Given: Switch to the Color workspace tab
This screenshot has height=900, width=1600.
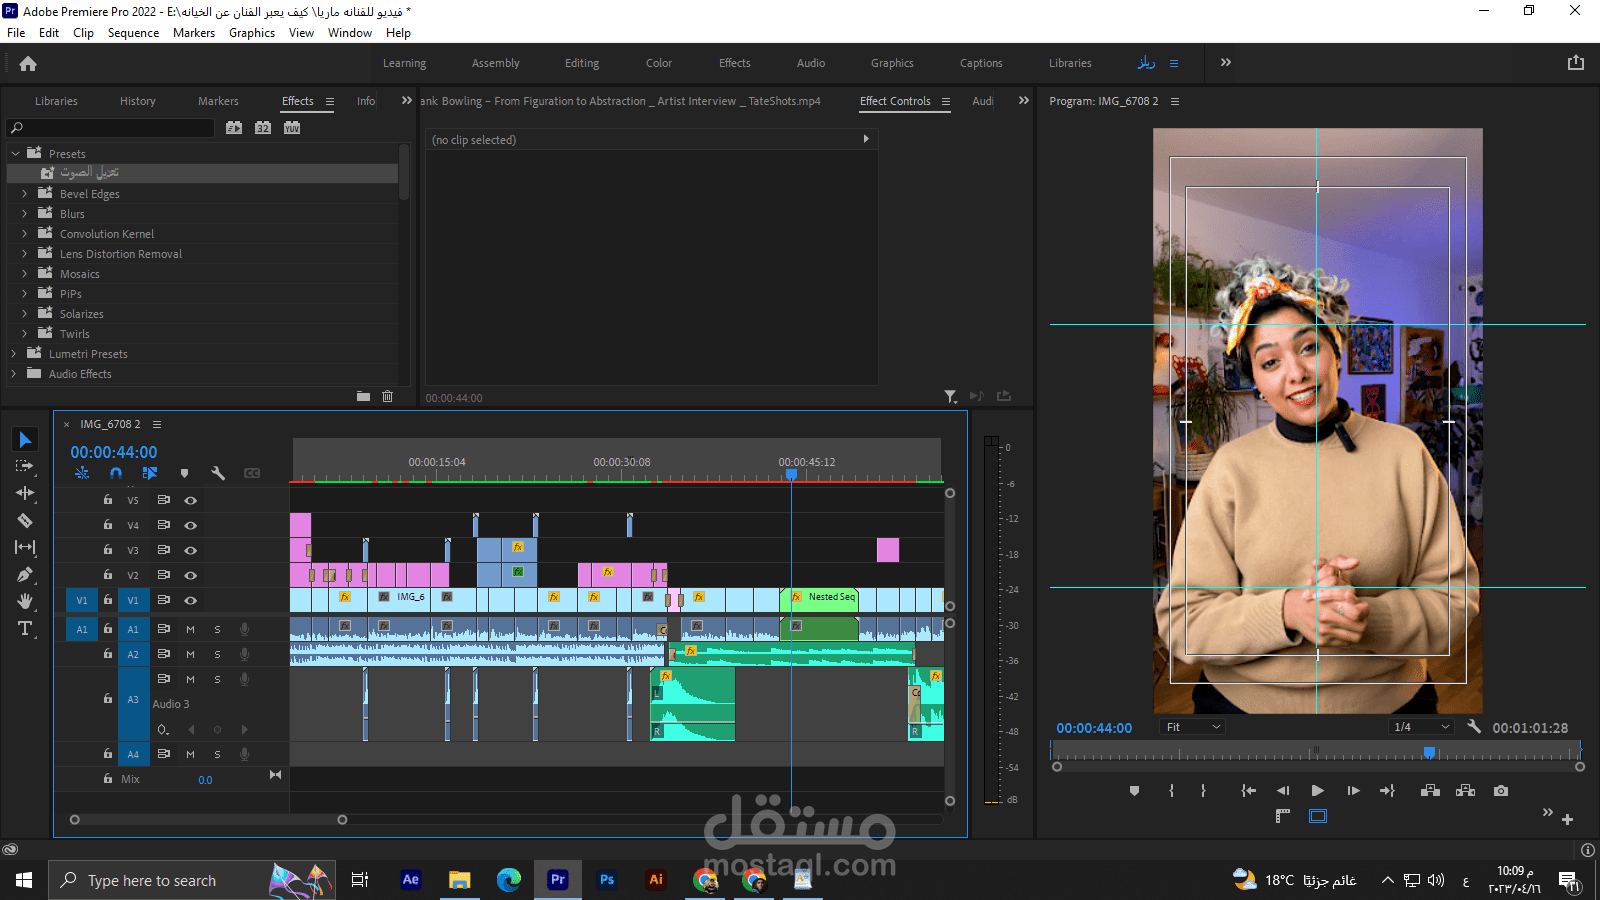Looking at the screenshot, I should coord(658,63).
